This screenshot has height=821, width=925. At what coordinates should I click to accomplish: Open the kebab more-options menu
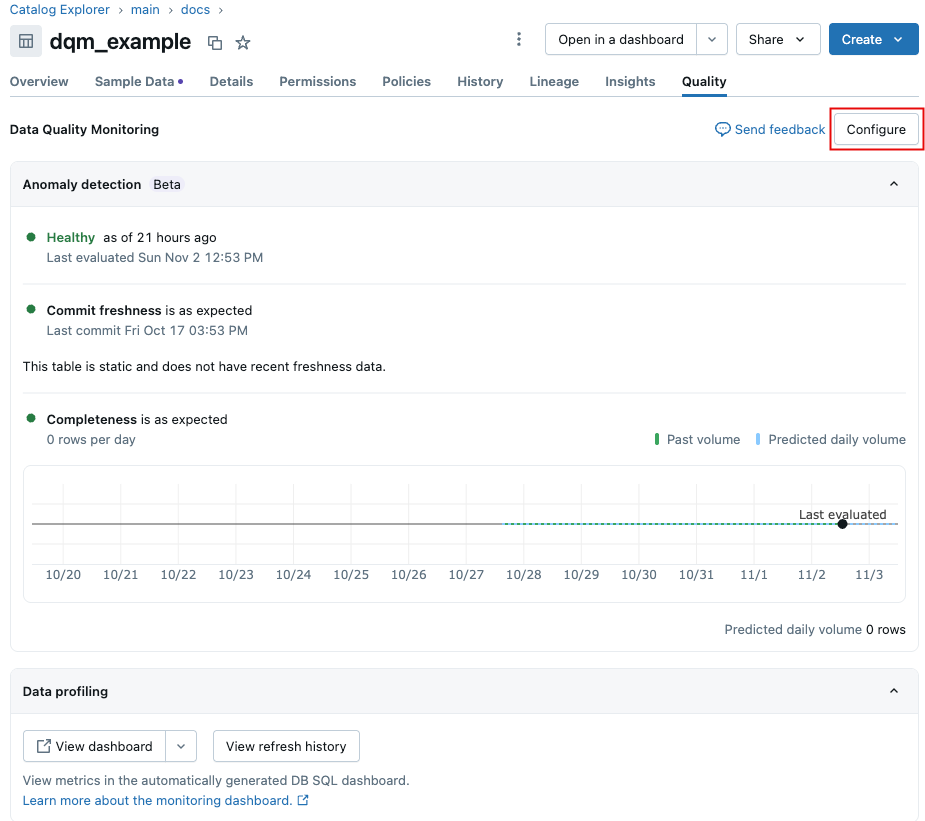518,39
